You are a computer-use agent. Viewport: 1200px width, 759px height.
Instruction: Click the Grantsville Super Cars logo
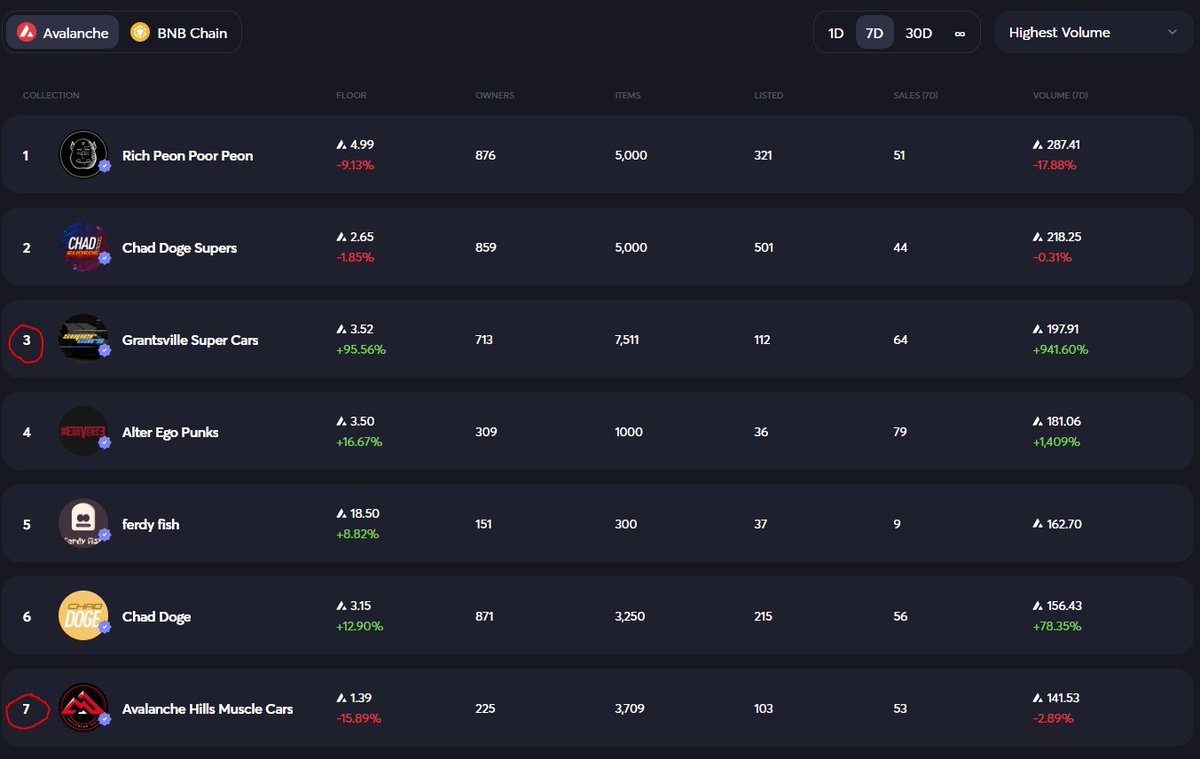84,339
